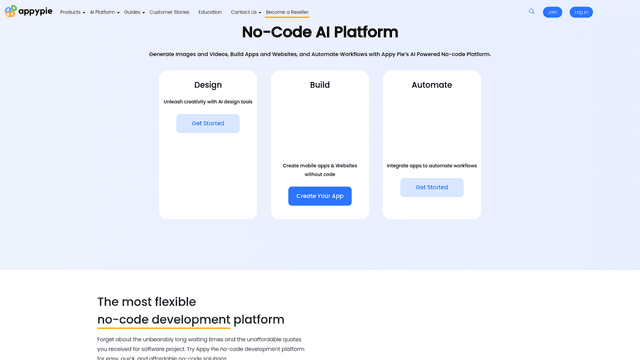Follow the Become a Reseller link

point(287,12)
